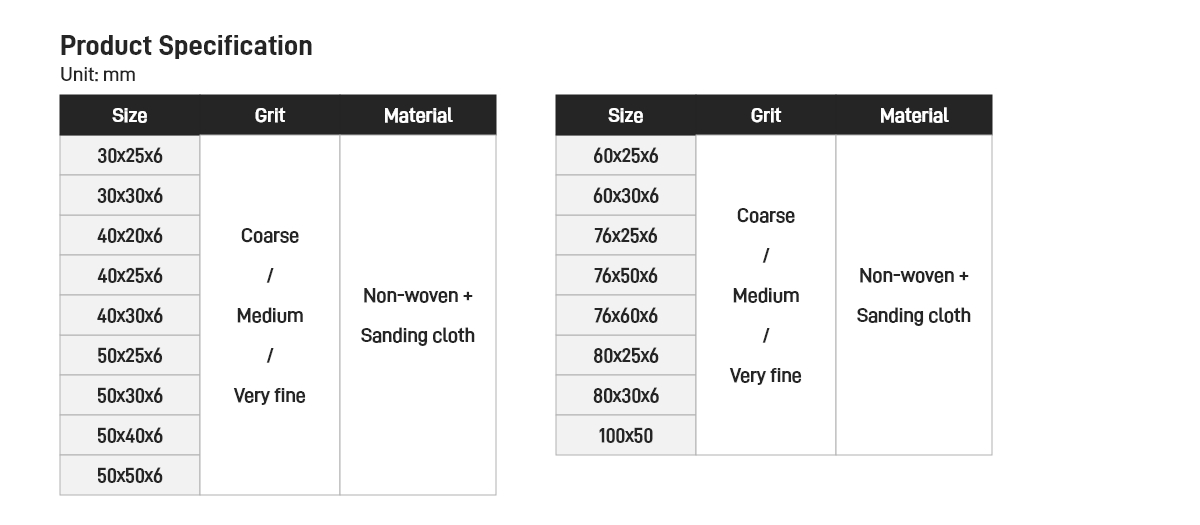Click the Product Specification heading

(186, 46)
